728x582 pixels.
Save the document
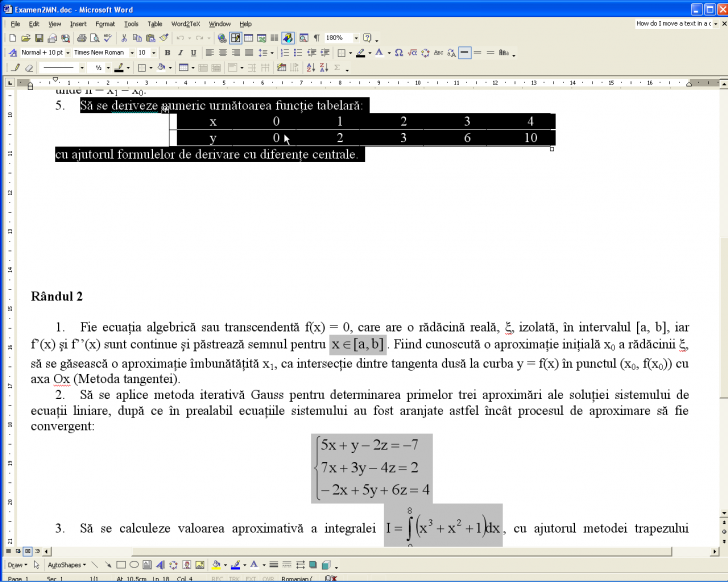pyautogui.click(x=39, y=38)
